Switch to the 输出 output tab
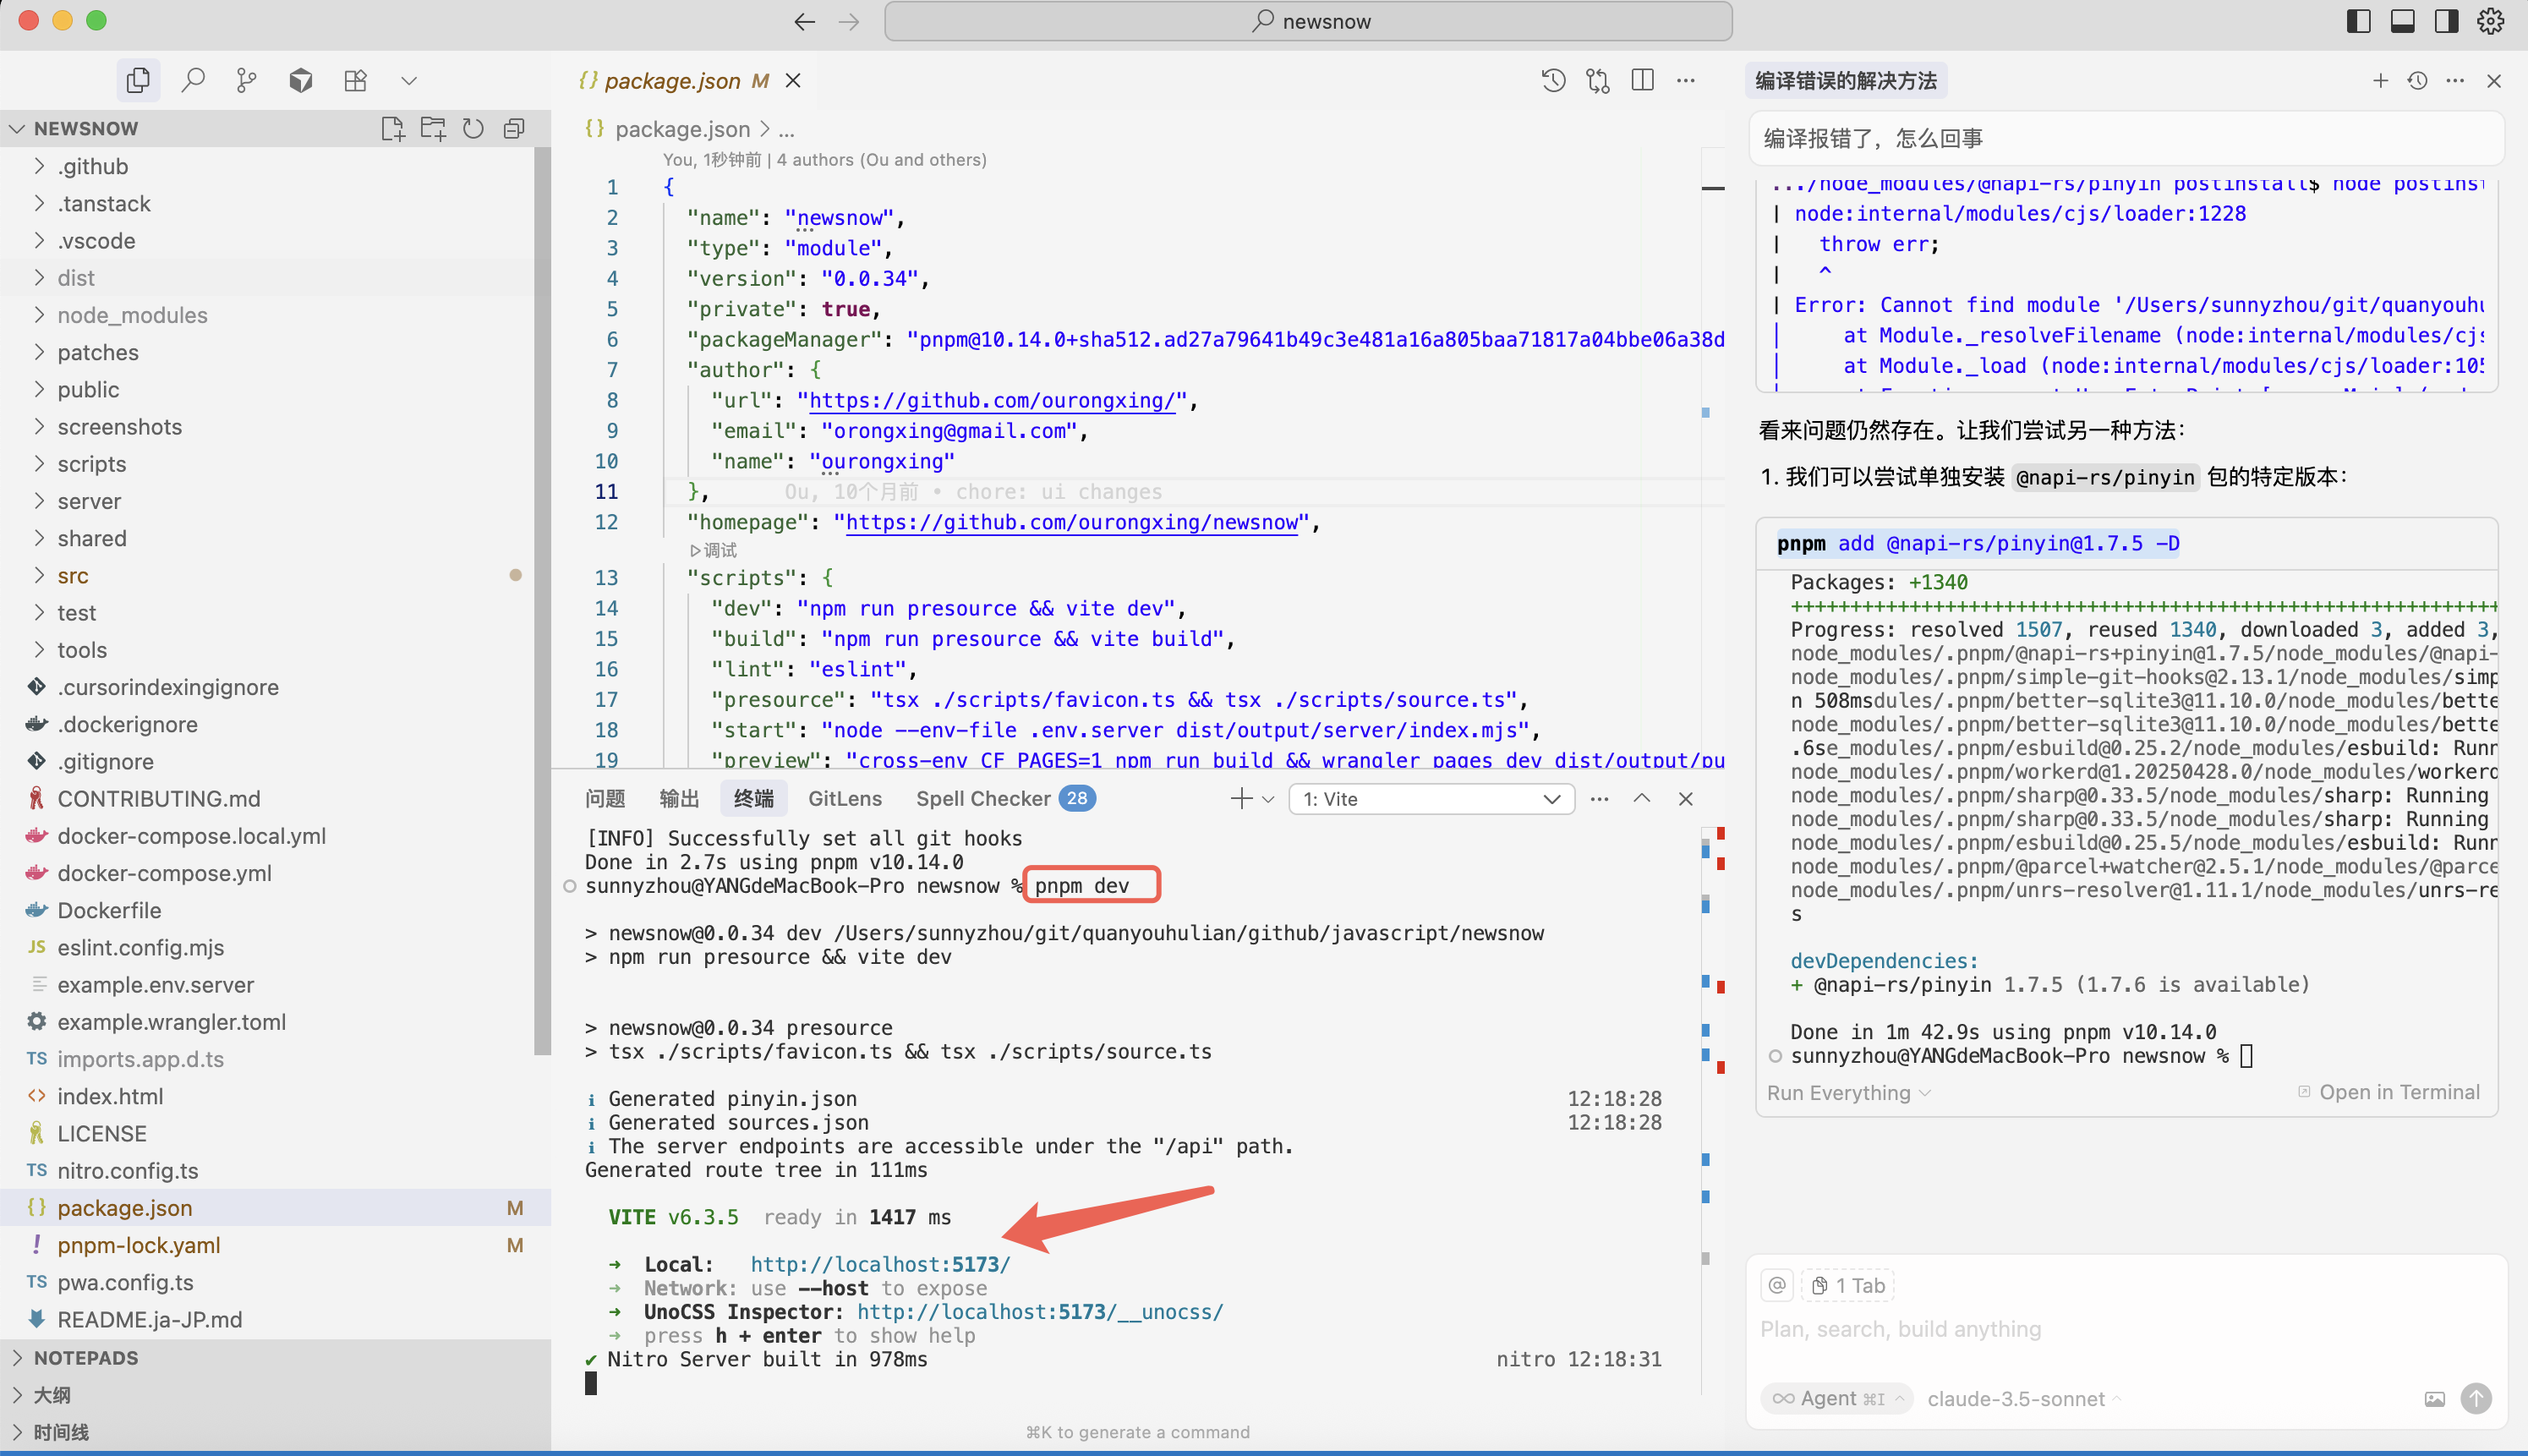The height and width of the screenshot is (1456, 2528). [x=679, y=798]
